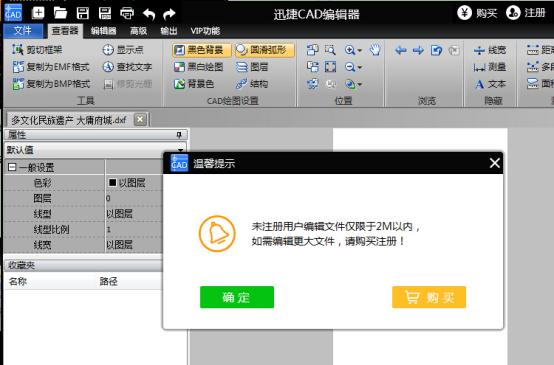The width and height of the screenshot is (554, 365).
Task: Click the rotate view icon in 浏览 group
Action: click(x=436, y=50)
